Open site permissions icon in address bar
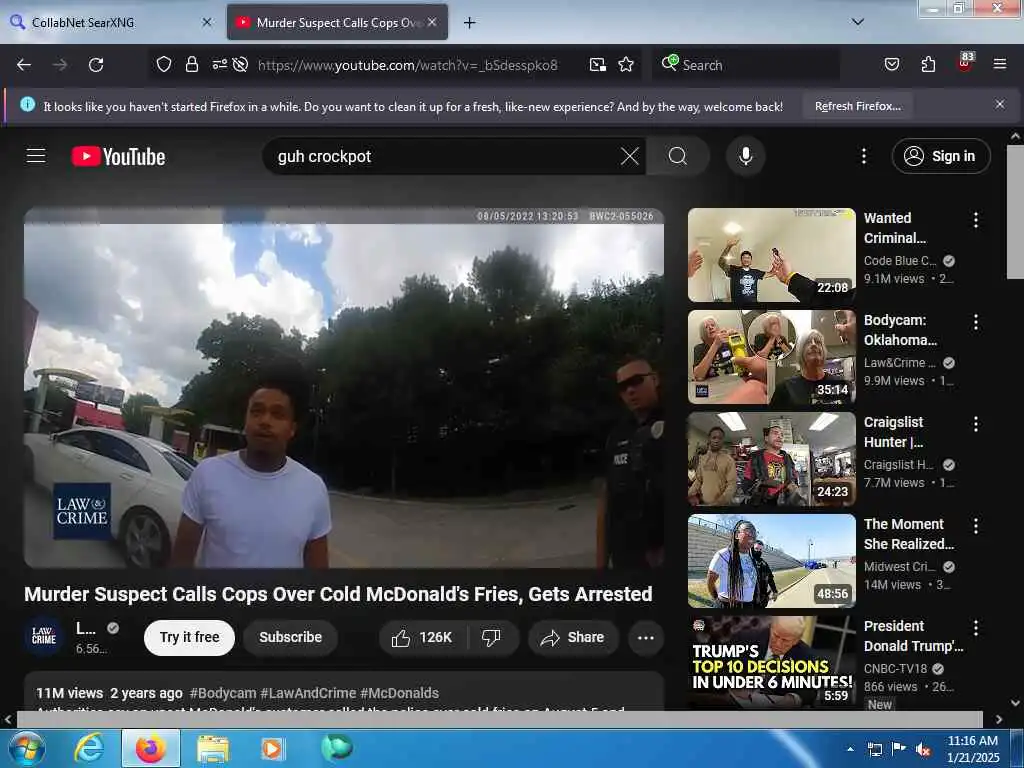This screenshot has height=768, width=1024. [219, 64]
